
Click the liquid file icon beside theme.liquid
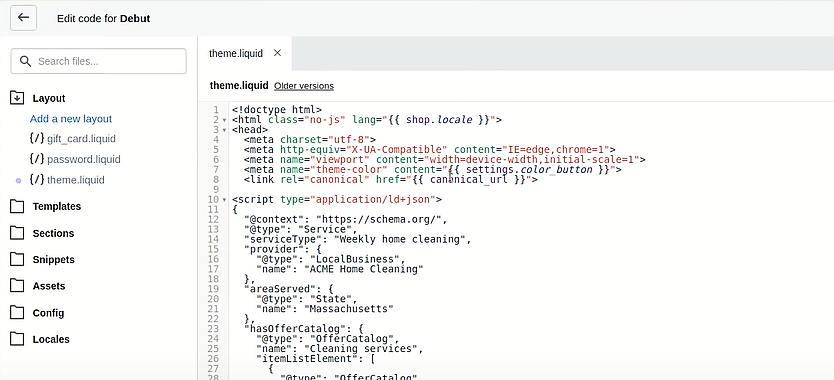point(37,180)
